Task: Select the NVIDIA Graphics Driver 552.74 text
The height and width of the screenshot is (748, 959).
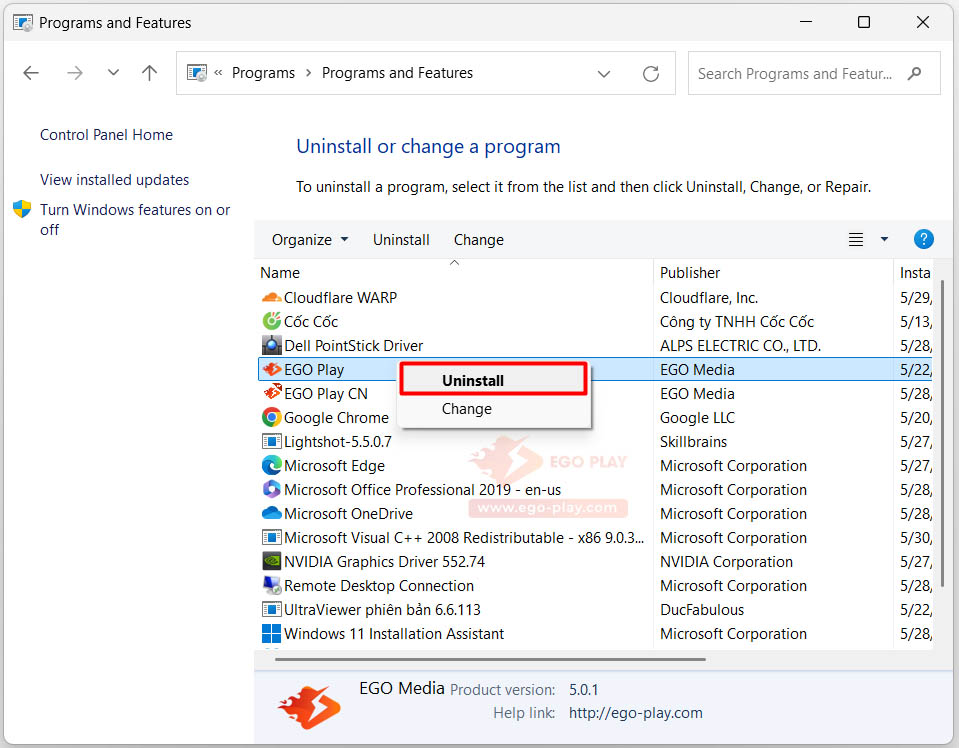Action: (384, 561)
